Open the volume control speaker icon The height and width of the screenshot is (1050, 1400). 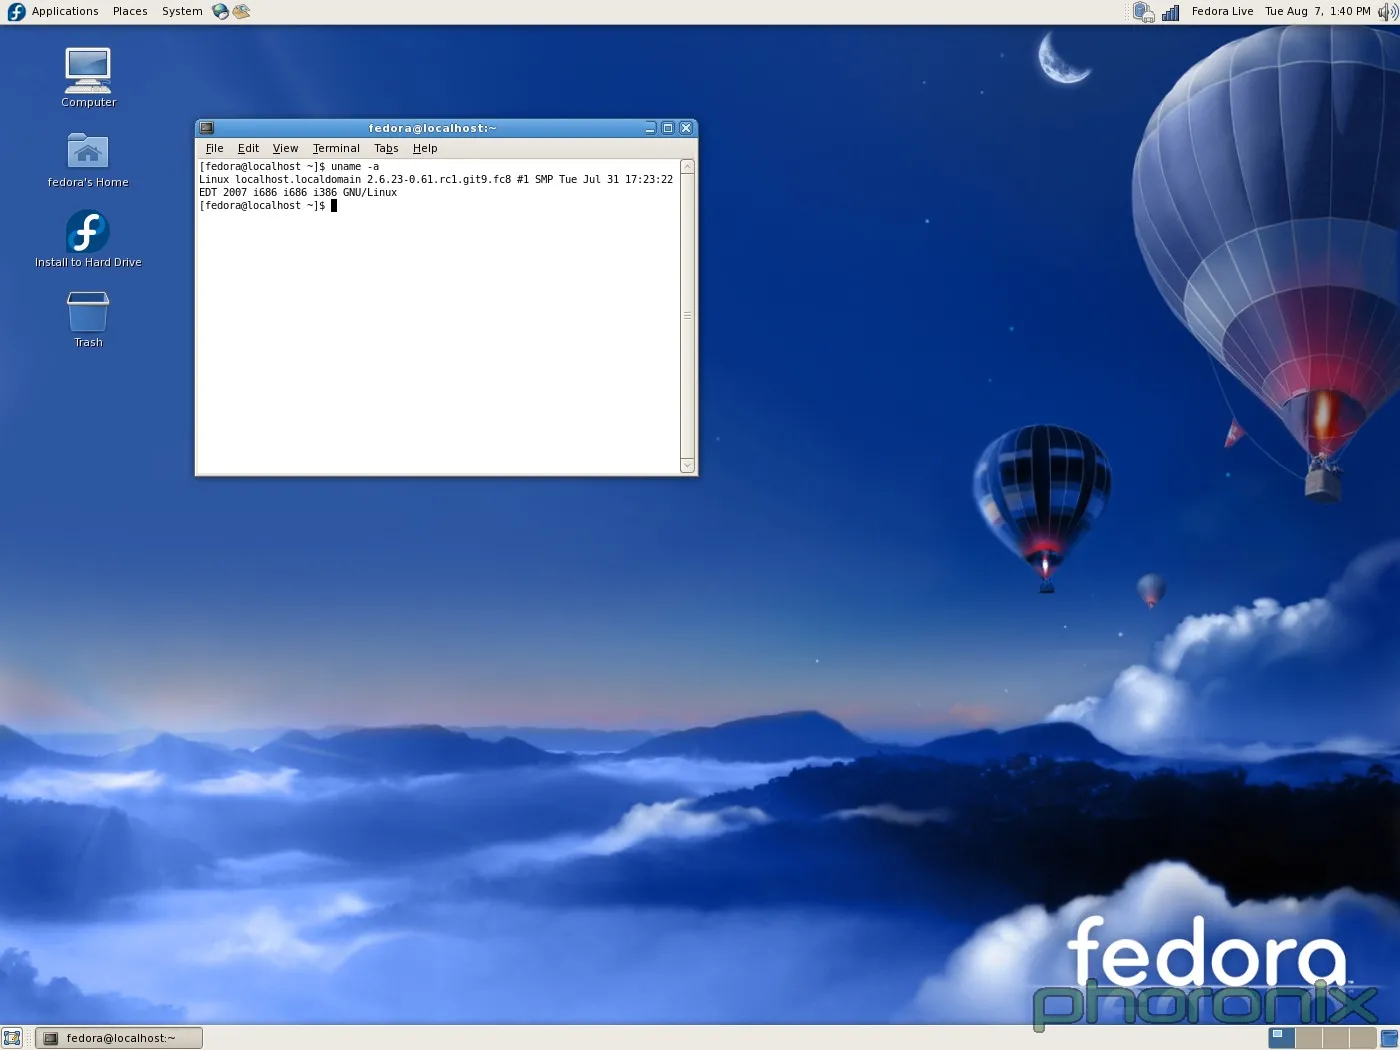point(1387,12)
